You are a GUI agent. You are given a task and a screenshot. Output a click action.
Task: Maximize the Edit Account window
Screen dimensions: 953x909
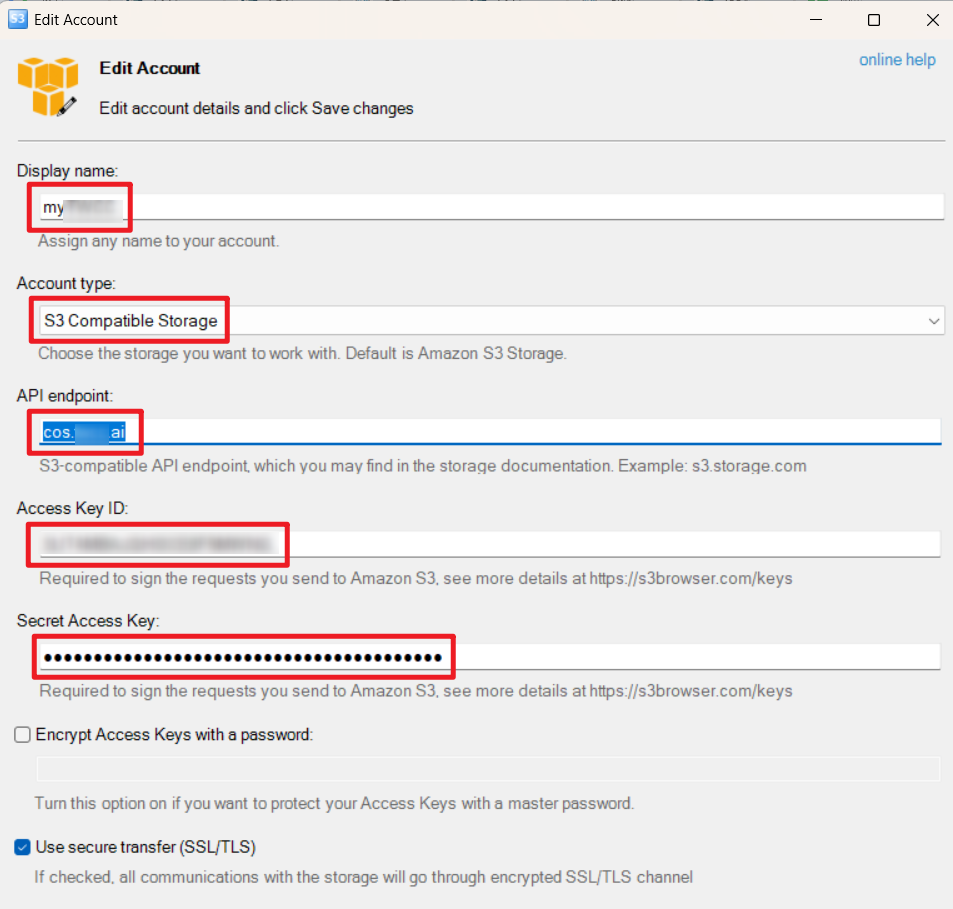tap(874, 20)
